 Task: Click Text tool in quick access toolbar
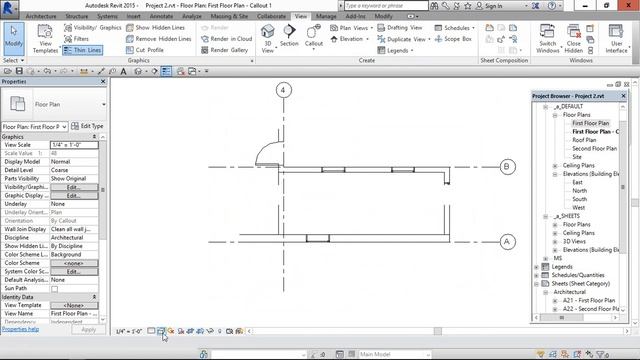click(x=123, y=71)
